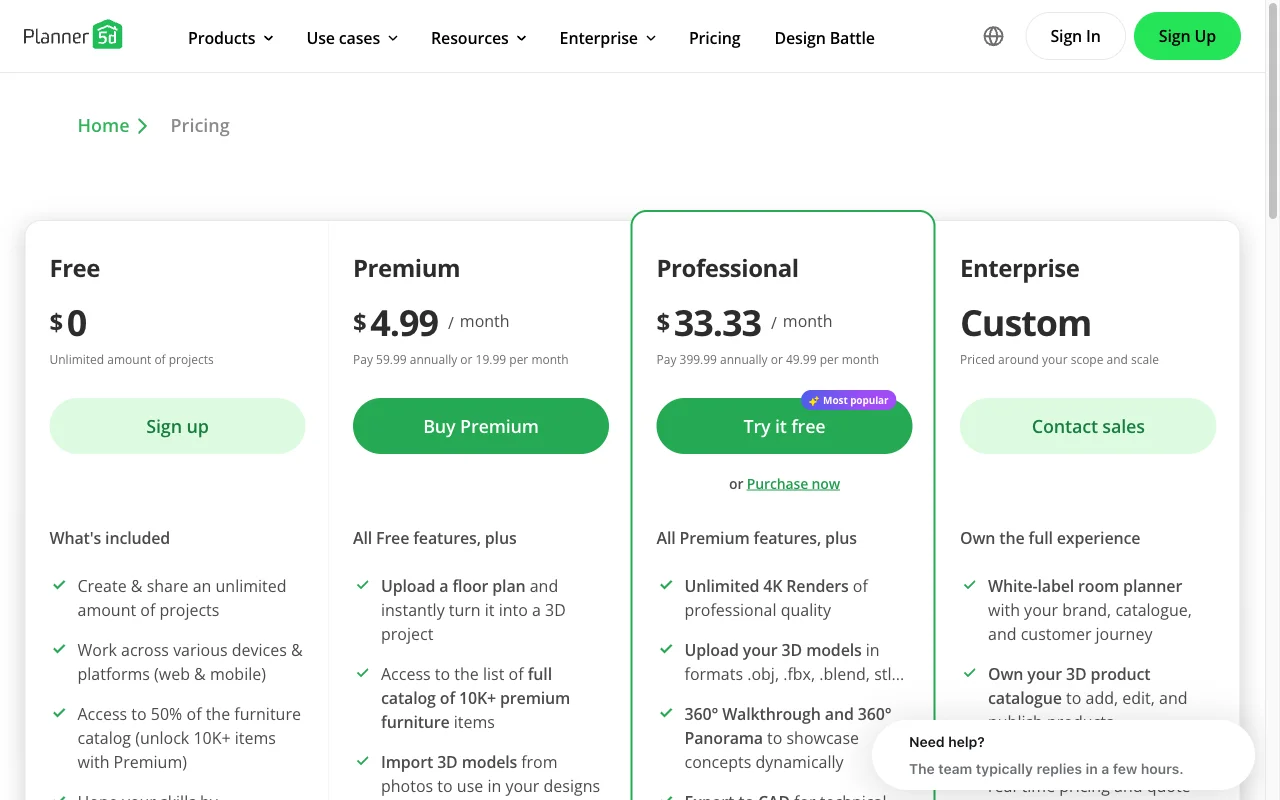Click checkmark beside Create & share projects

point(59,585)
